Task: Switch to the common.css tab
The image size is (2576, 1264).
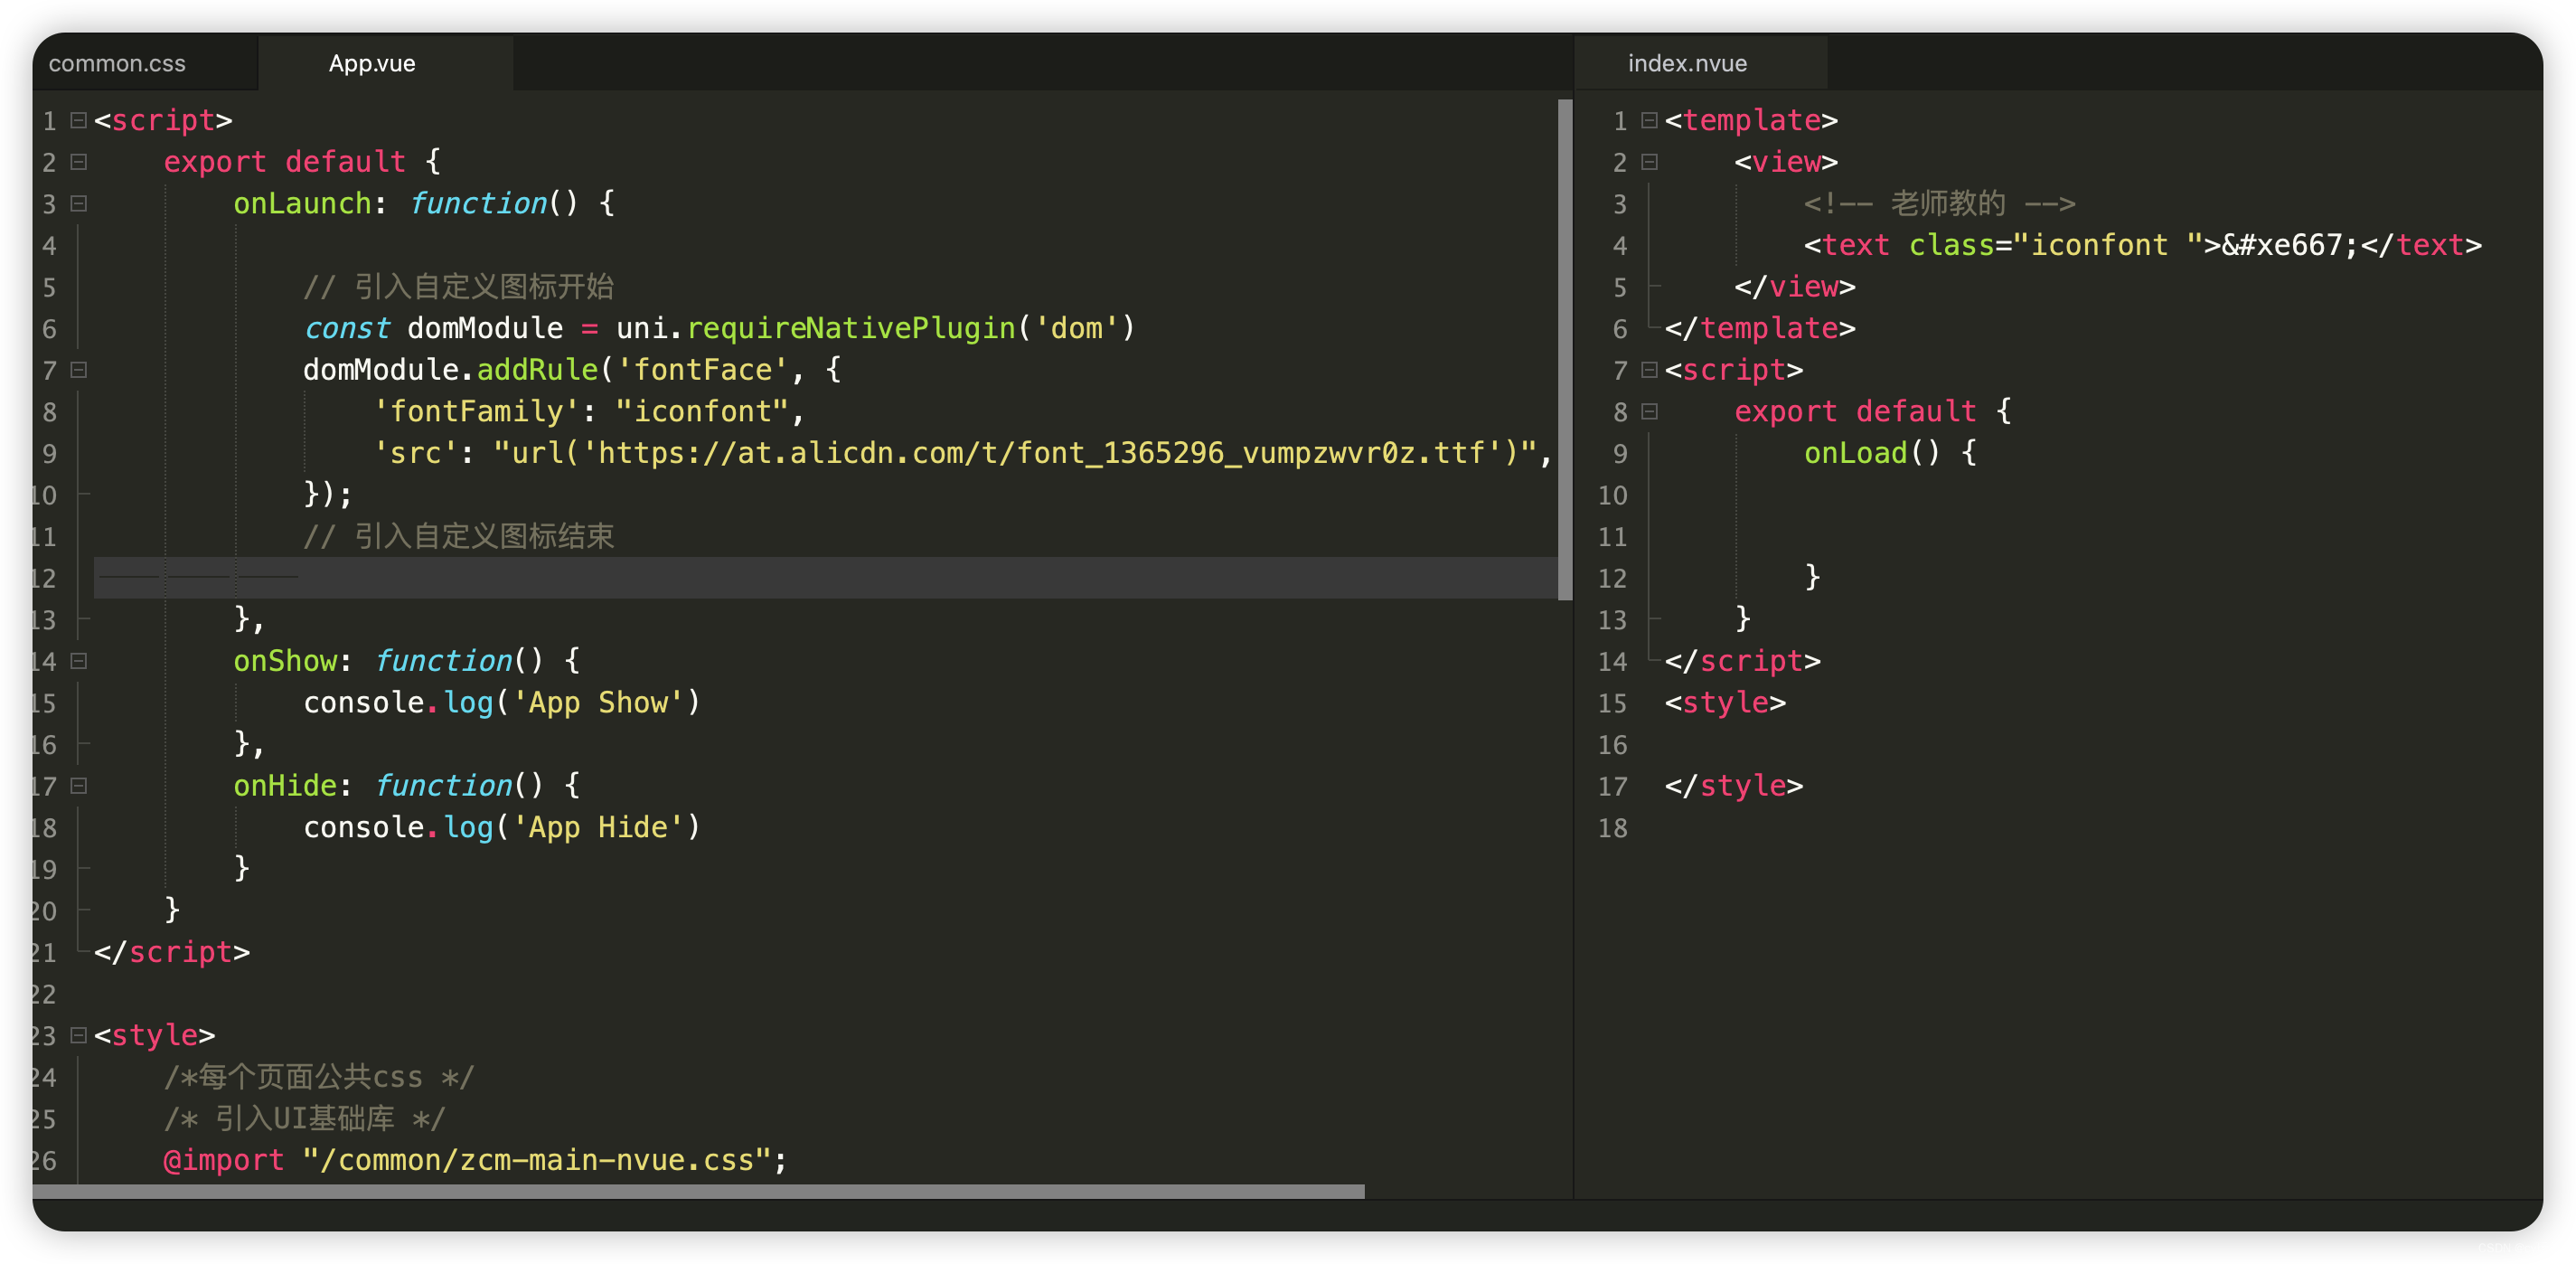Action: pos(117,64)
